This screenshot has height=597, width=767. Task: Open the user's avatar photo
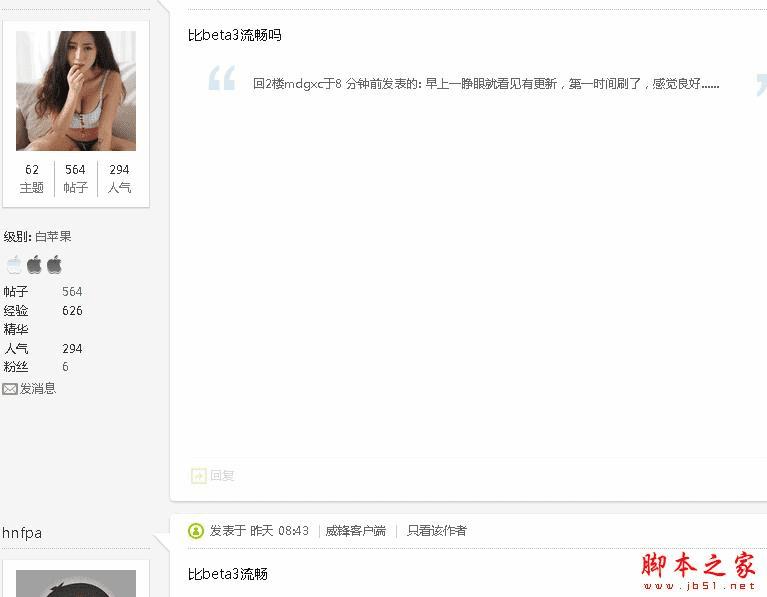point(76,91)
